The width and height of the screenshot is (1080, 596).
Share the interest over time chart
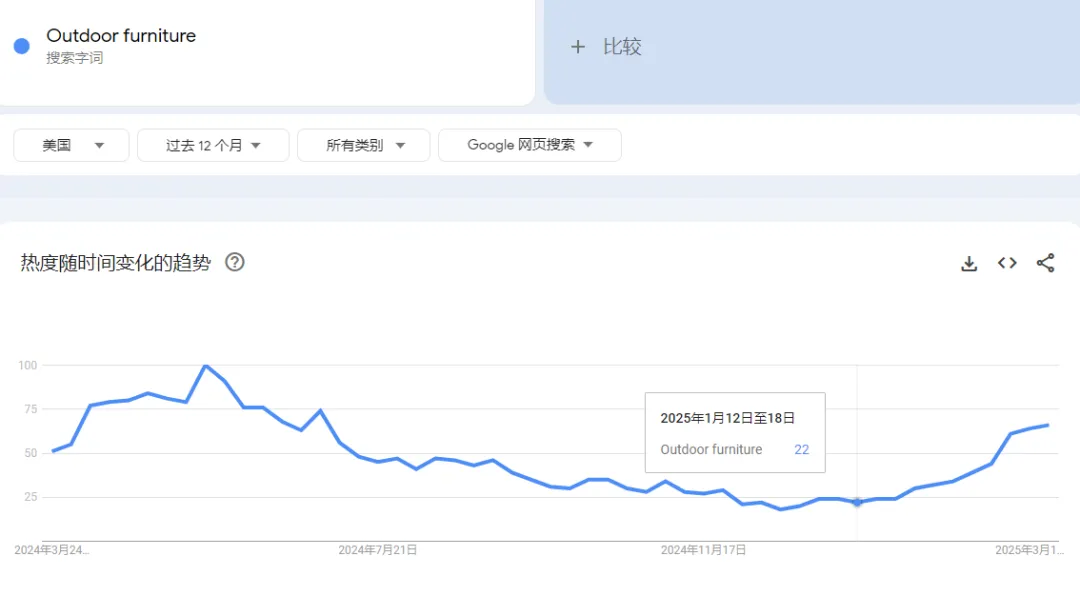click(x=1046, y=263)
